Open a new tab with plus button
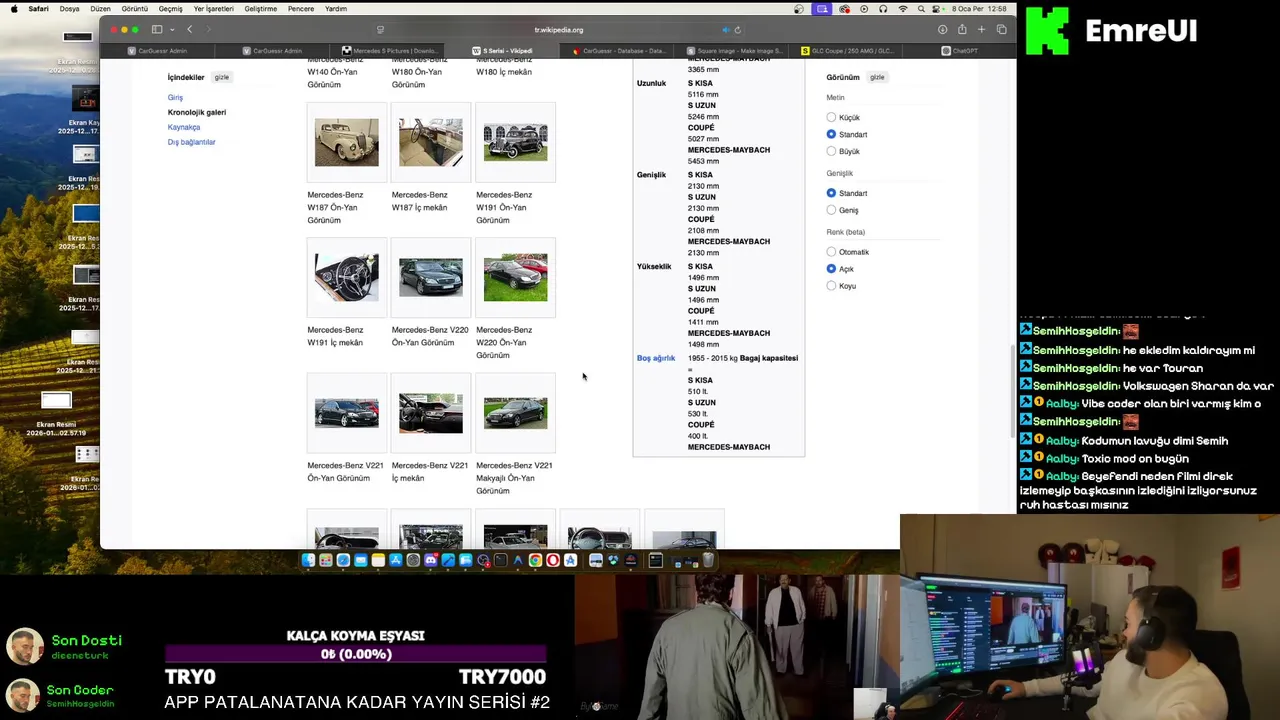 982,29
